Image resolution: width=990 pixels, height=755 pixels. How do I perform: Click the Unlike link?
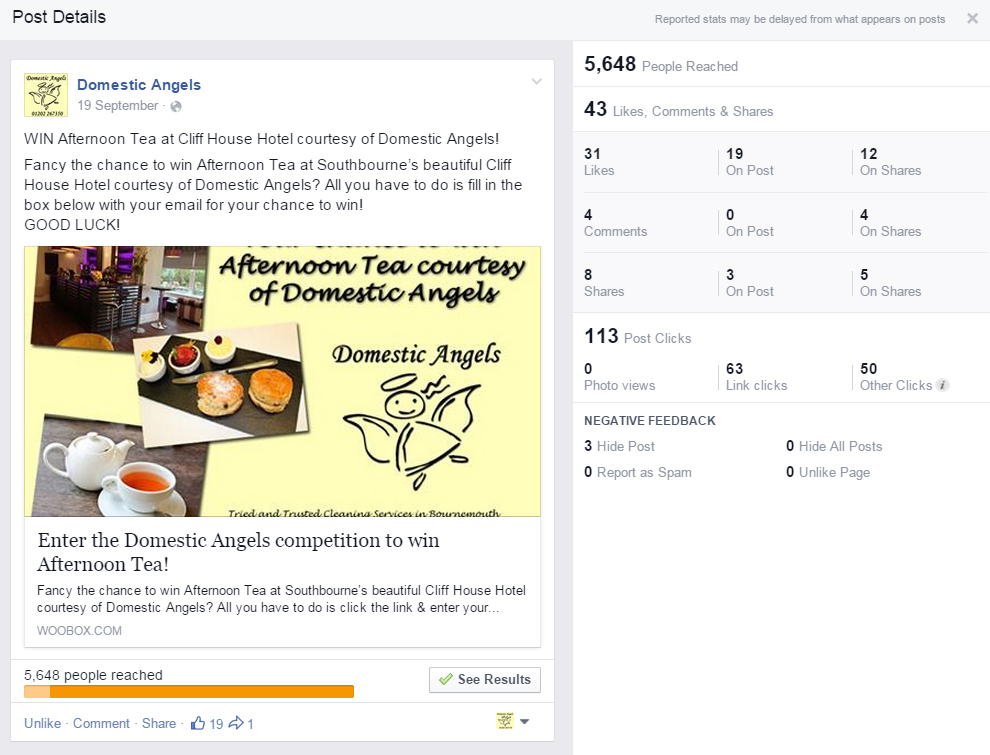42,723
